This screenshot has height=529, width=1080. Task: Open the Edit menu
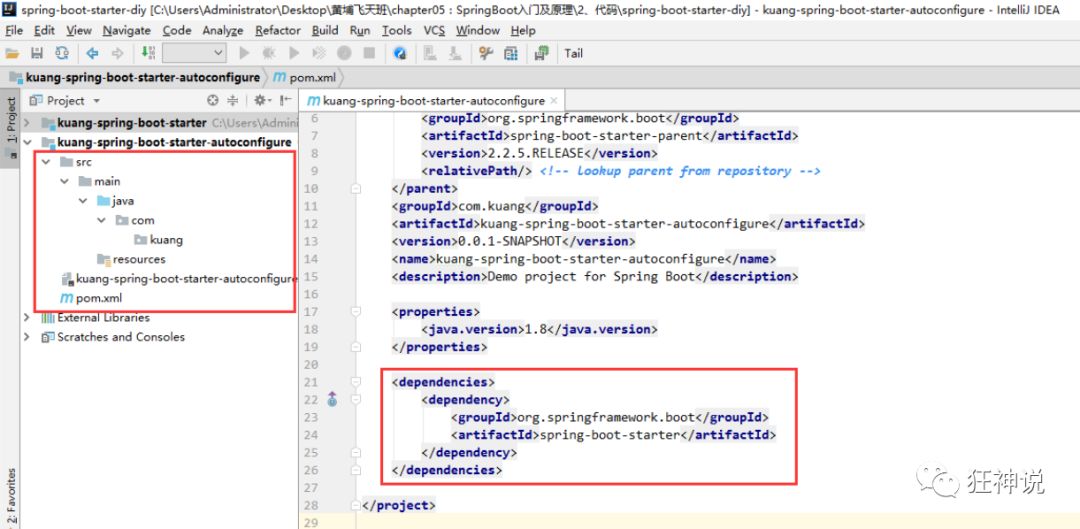pos(44,30)
